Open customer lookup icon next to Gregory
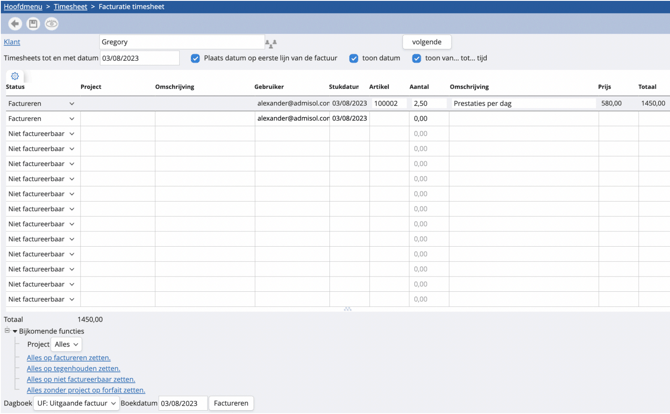 click(270, 43)
